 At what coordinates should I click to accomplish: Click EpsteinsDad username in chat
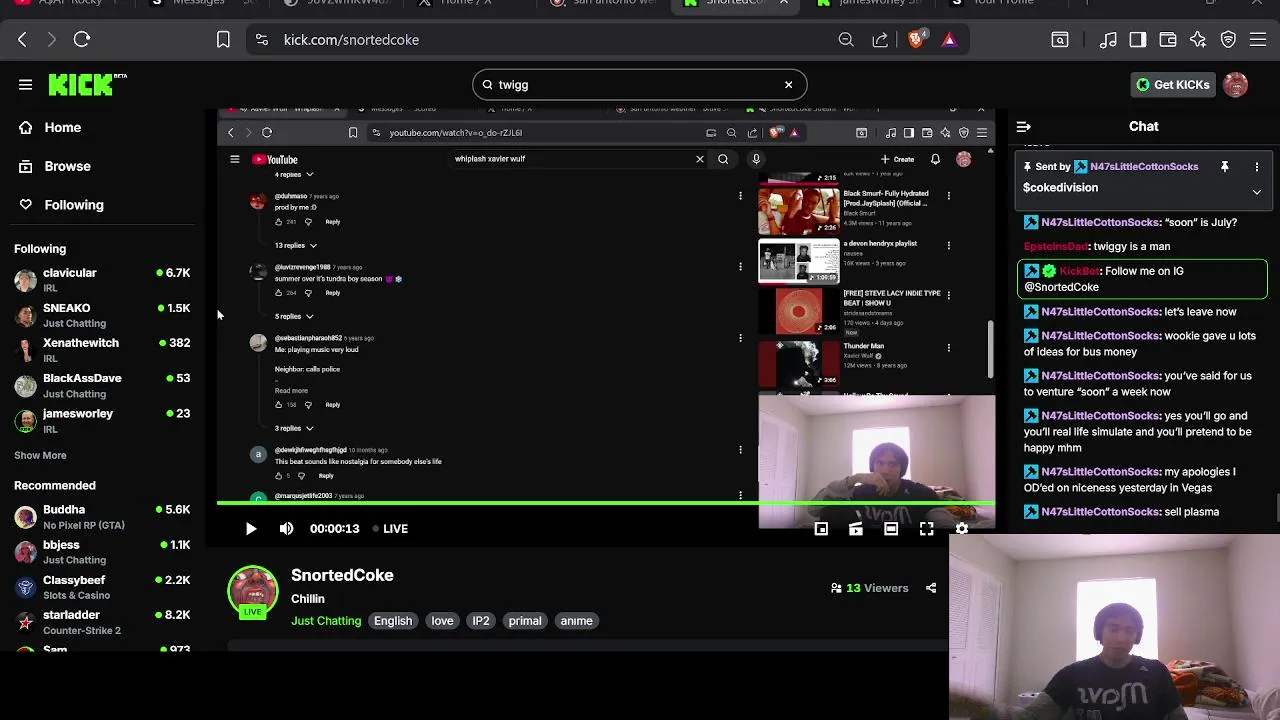point(1056,246)
